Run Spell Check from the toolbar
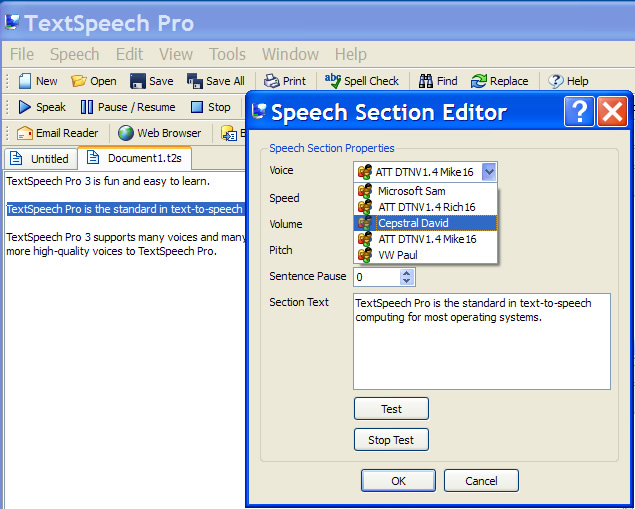 (x=332, y=81)
